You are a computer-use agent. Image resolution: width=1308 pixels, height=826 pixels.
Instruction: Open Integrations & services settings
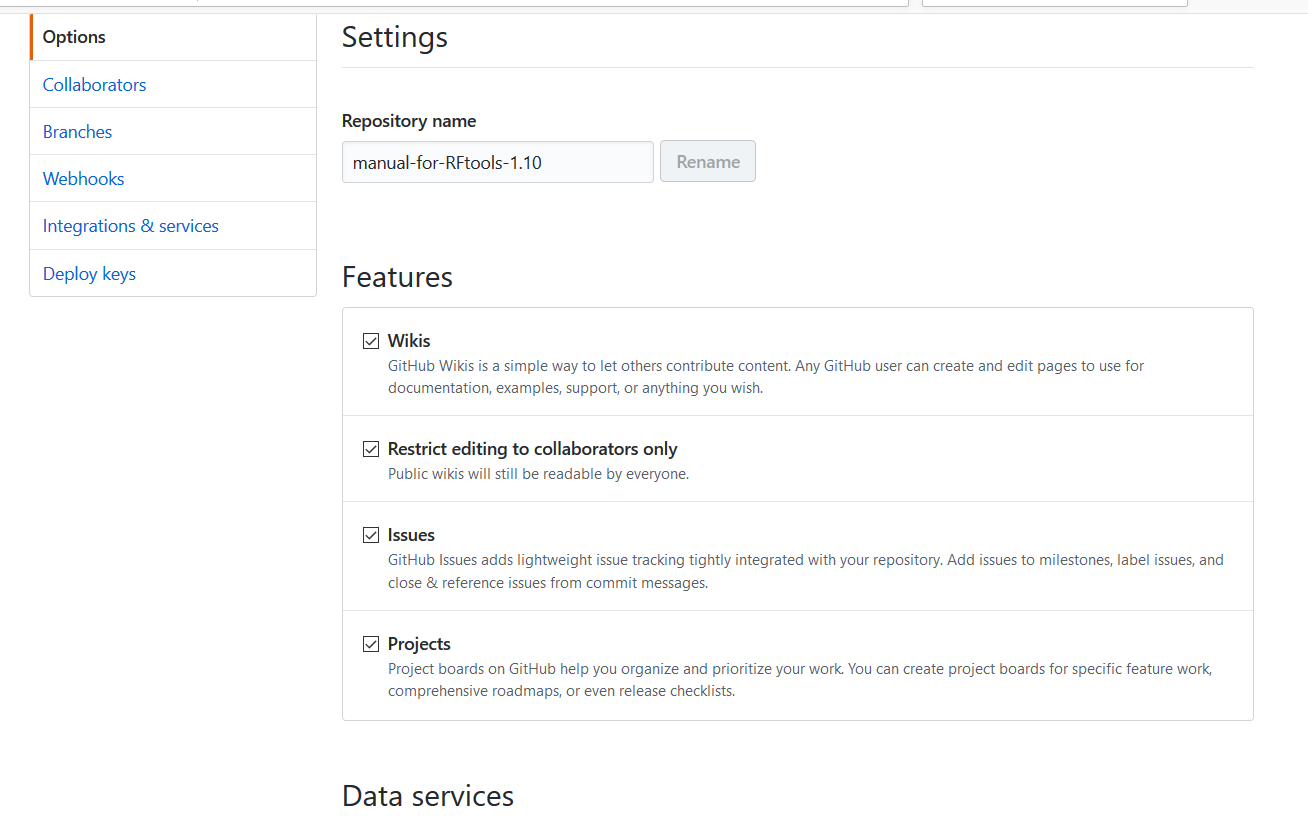point(130,226)
